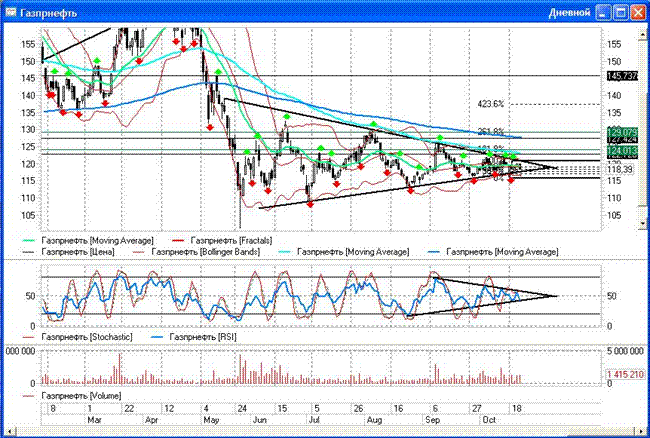Click the horizontal scrollbar right arrow
Viewport: 650px width, 438px height.
point(642,431)
